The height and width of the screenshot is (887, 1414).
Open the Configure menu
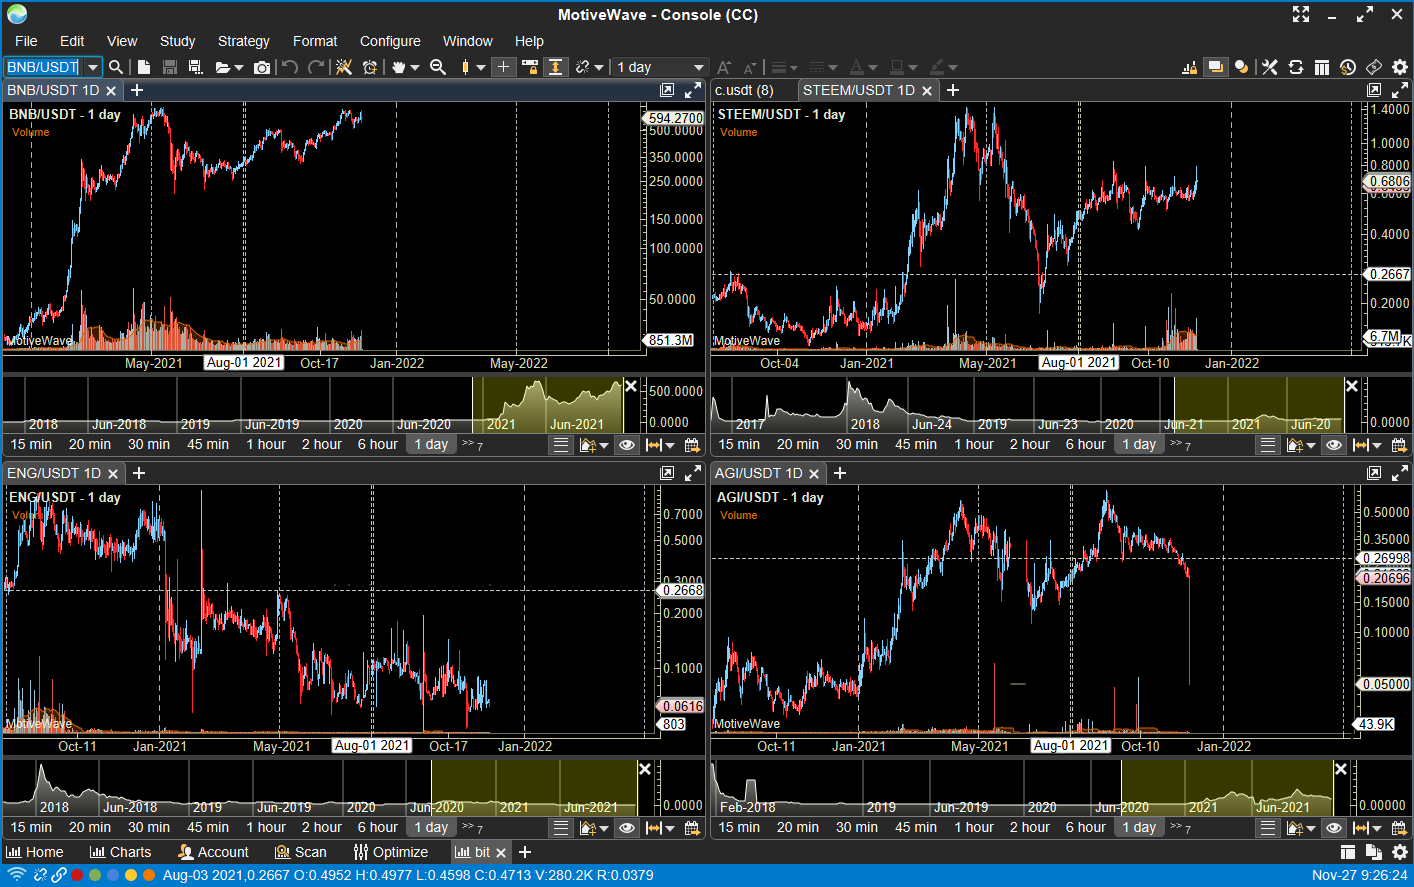tap(390, 41)
